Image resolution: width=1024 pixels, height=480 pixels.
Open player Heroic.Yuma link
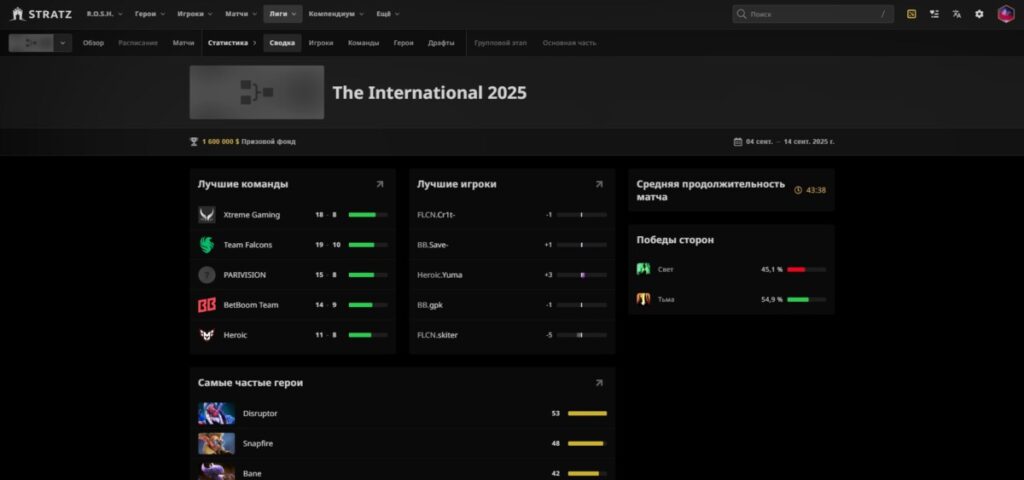[x=440, y=275]
